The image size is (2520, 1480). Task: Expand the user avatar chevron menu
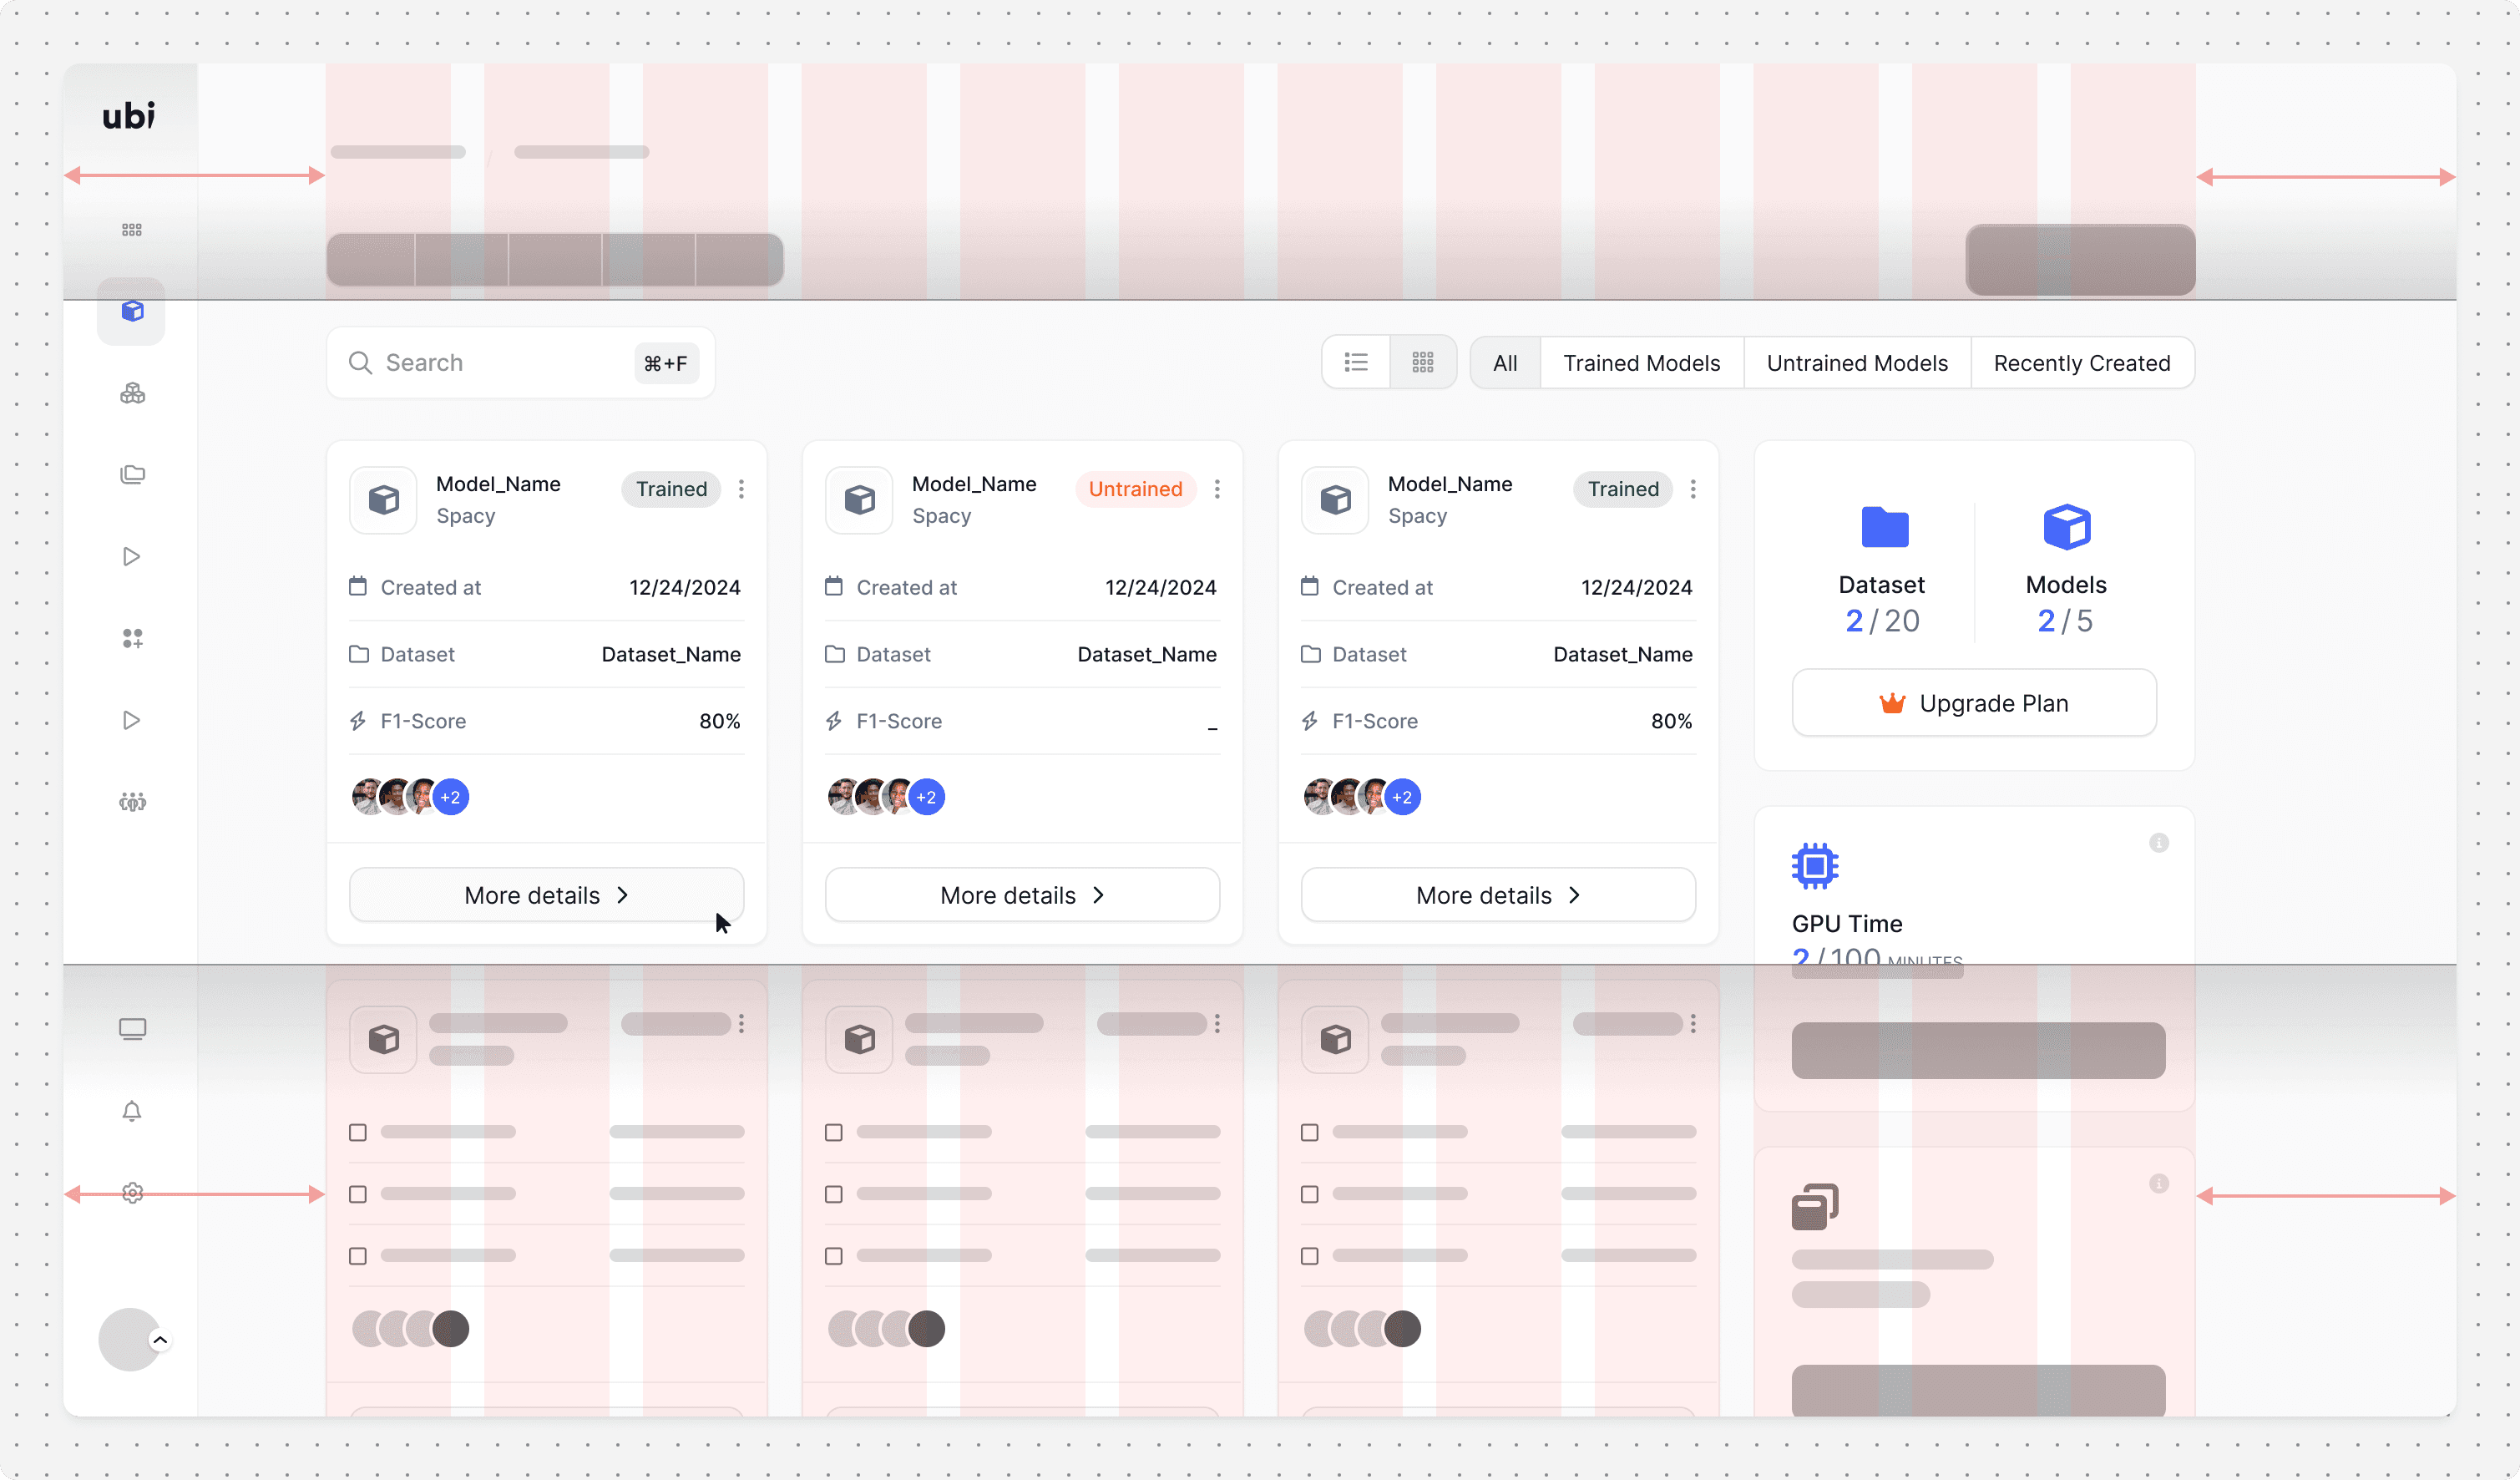pos(160,1340)
